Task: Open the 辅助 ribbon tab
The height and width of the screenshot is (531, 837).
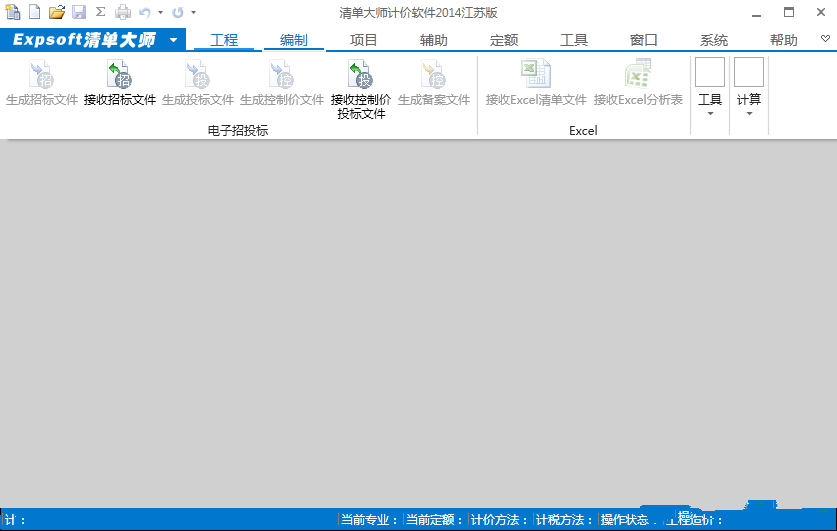Action: click(433, 40)
